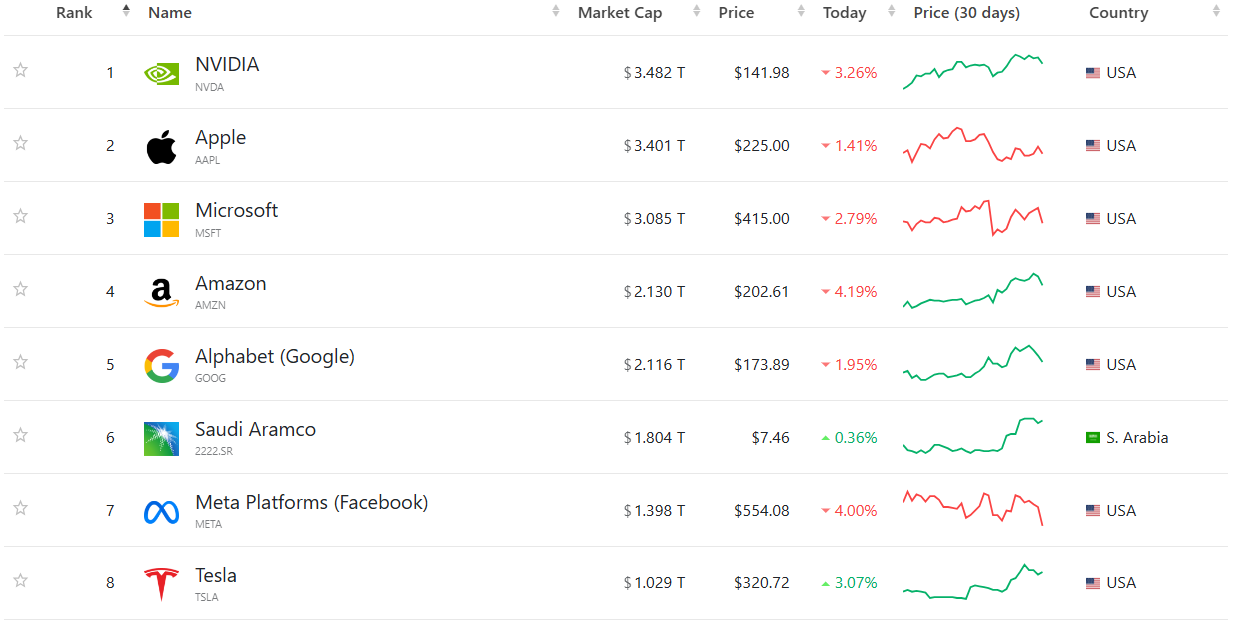This screenshot has width=1234, height=621.
Task: Click the Tesla logo icon
Action: tap(161, 584)
